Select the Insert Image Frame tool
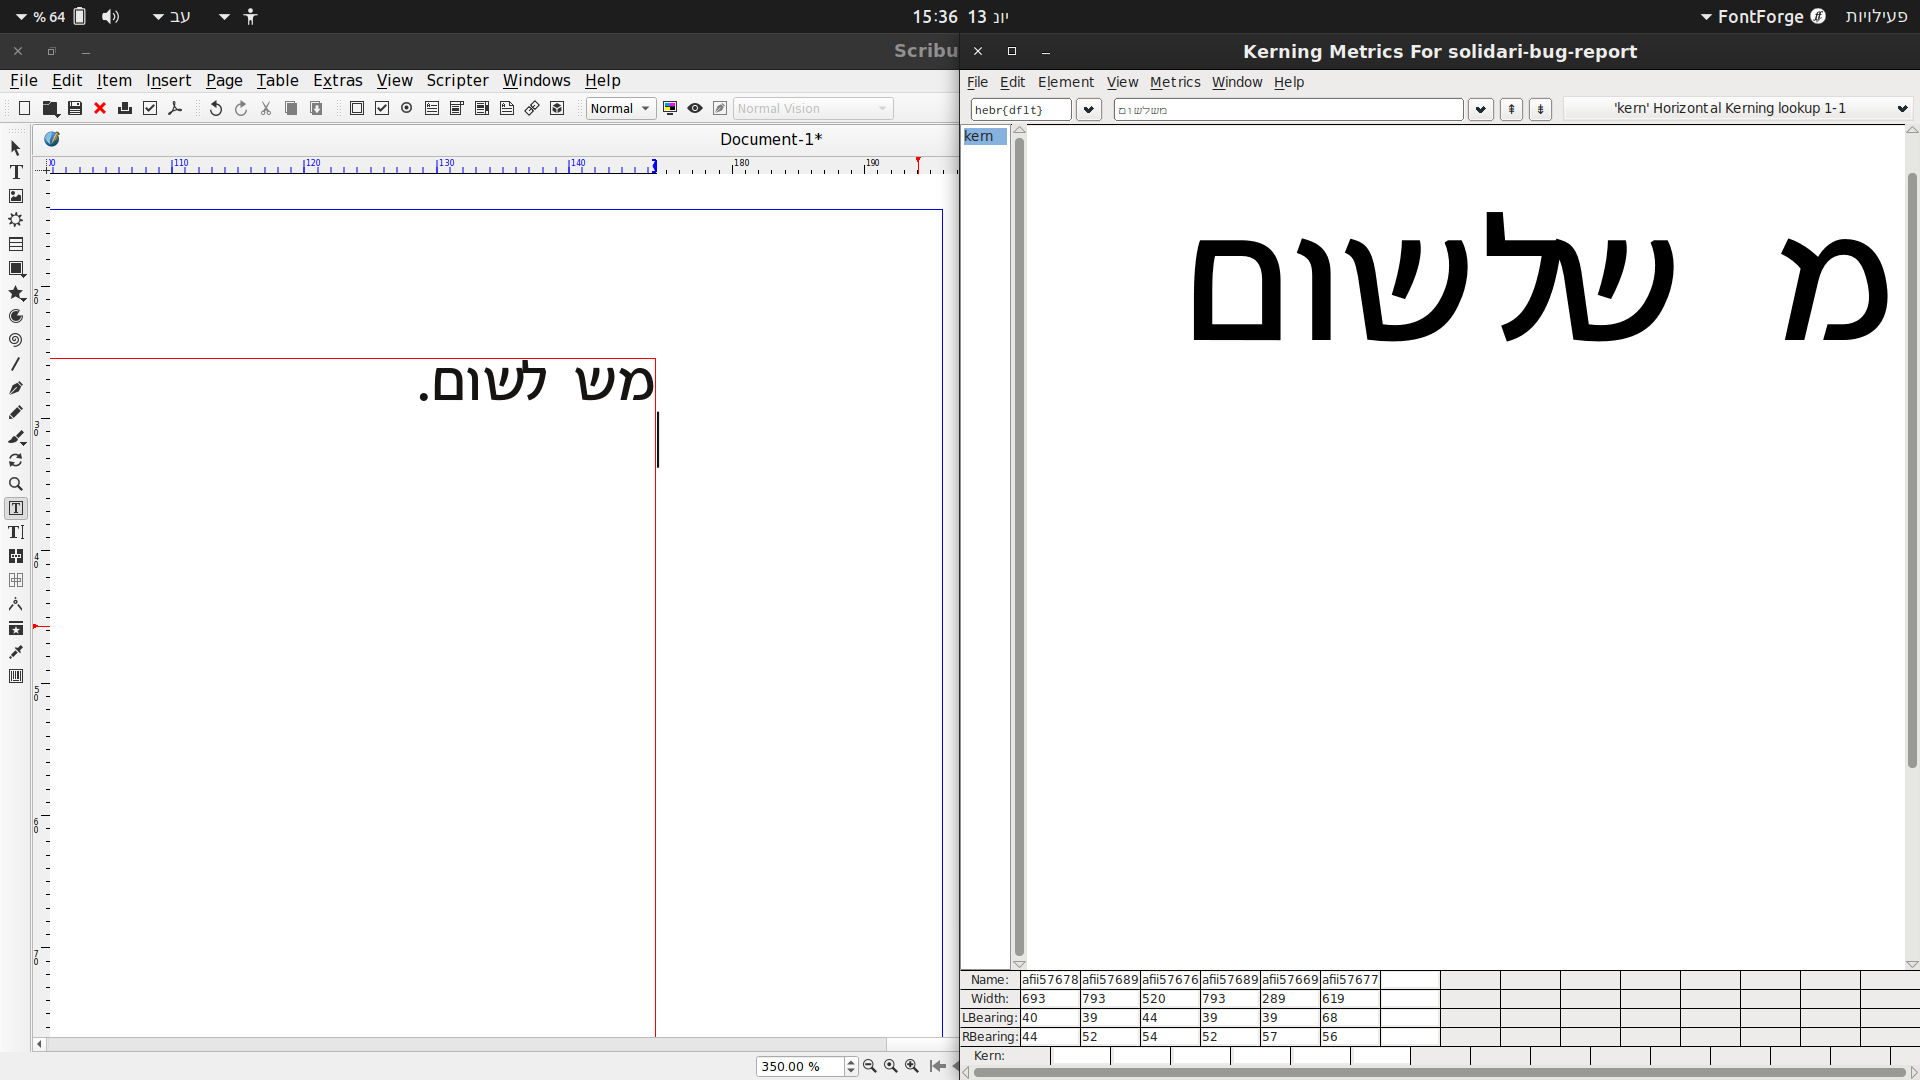1920x1080 pixels. (x=16, y=196)
